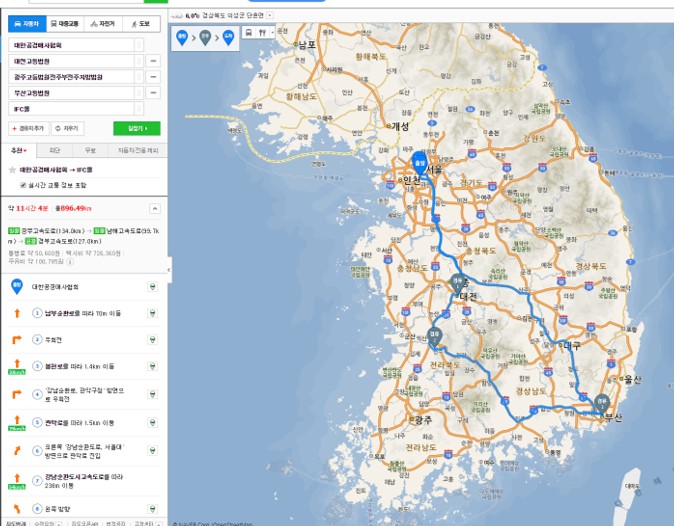Screen dimensions: 674x526
Task: Remove 부산고등법원 waypoint with minus button
Action: coord(154,92)
